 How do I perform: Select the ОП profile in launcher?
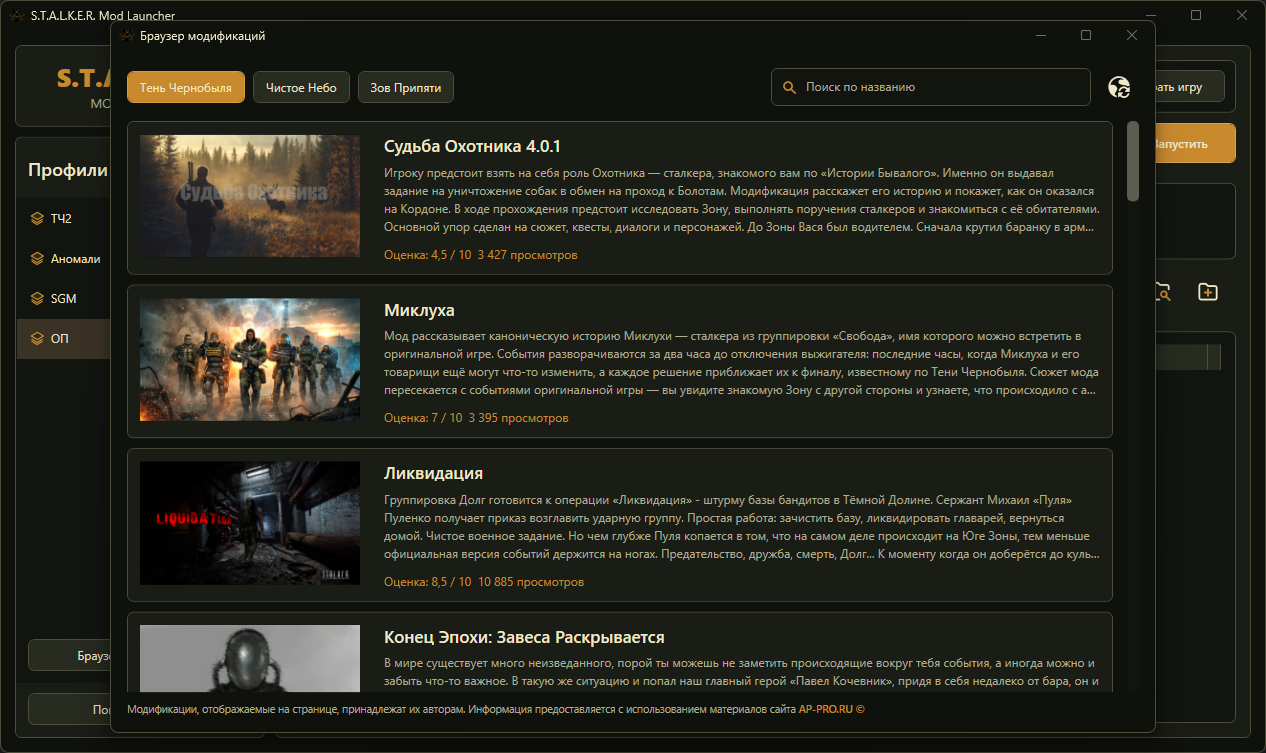64,339
